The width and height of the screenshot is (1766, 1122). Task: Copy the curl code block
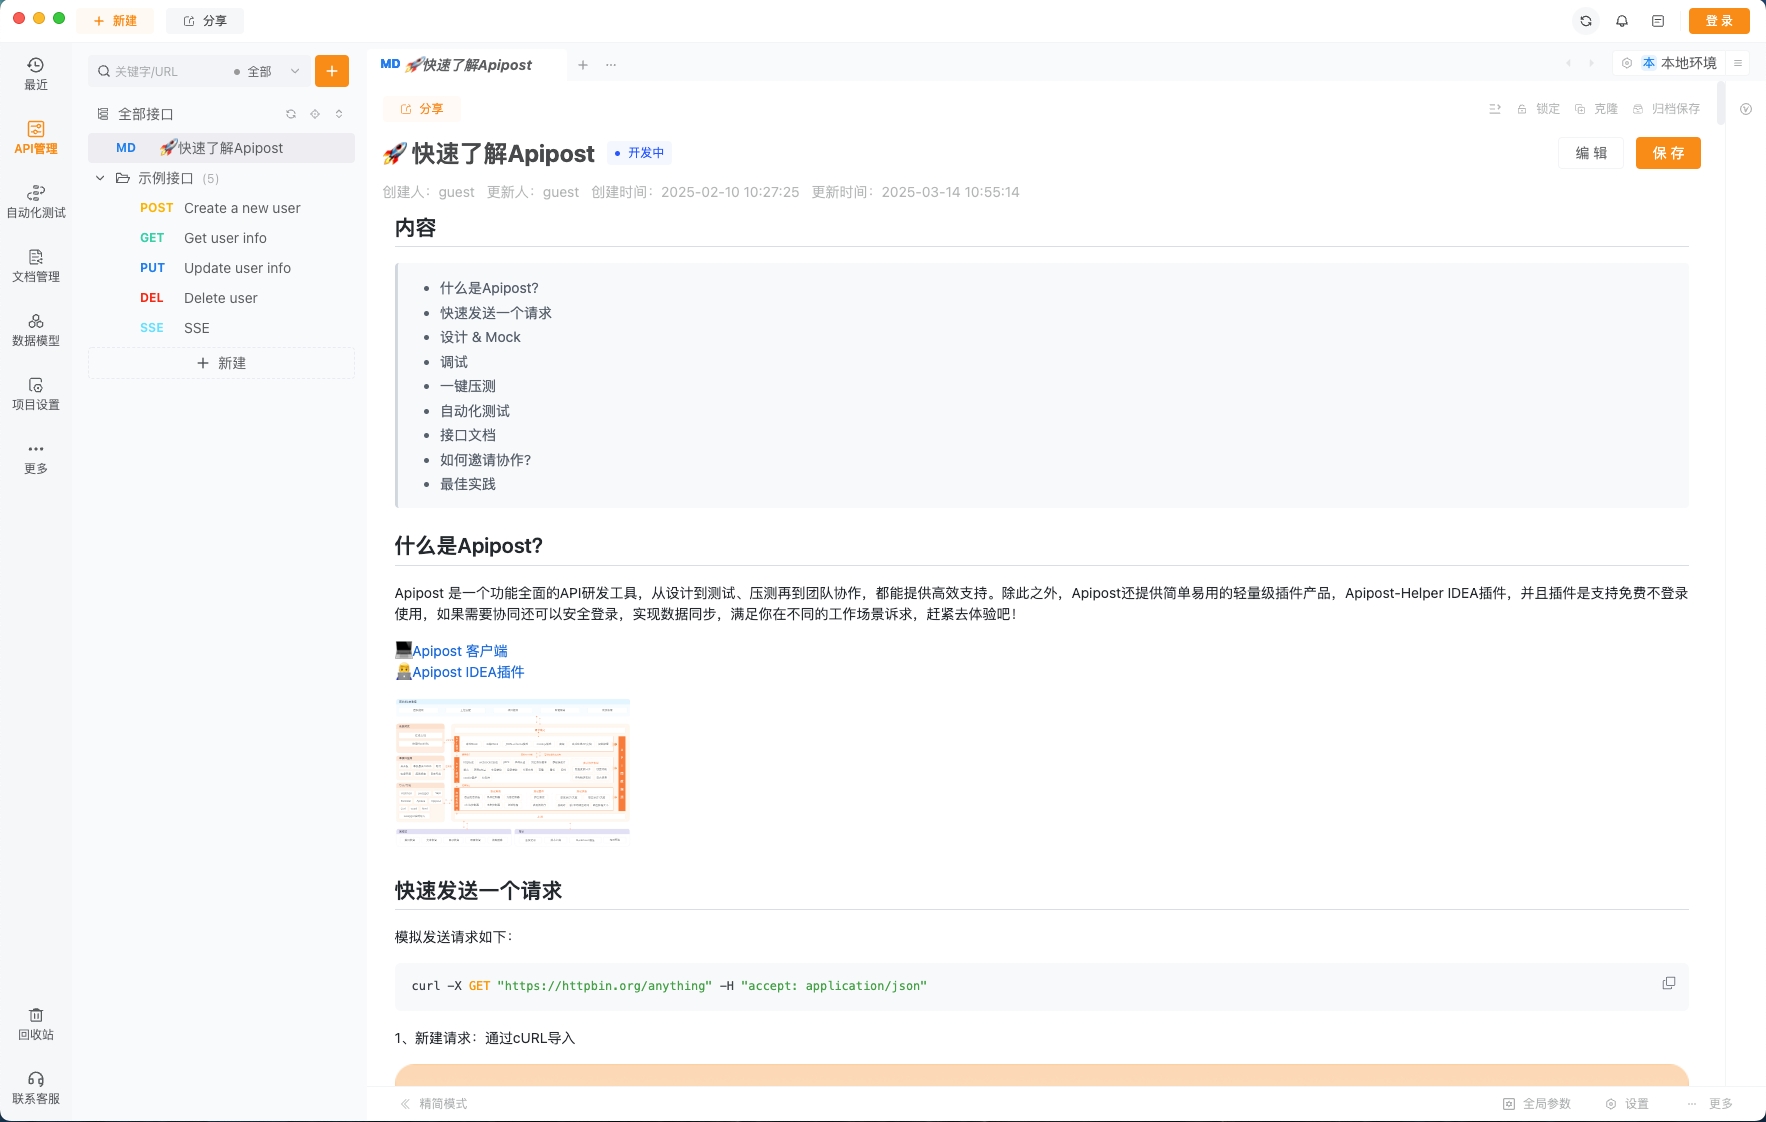coord(1669,983)
